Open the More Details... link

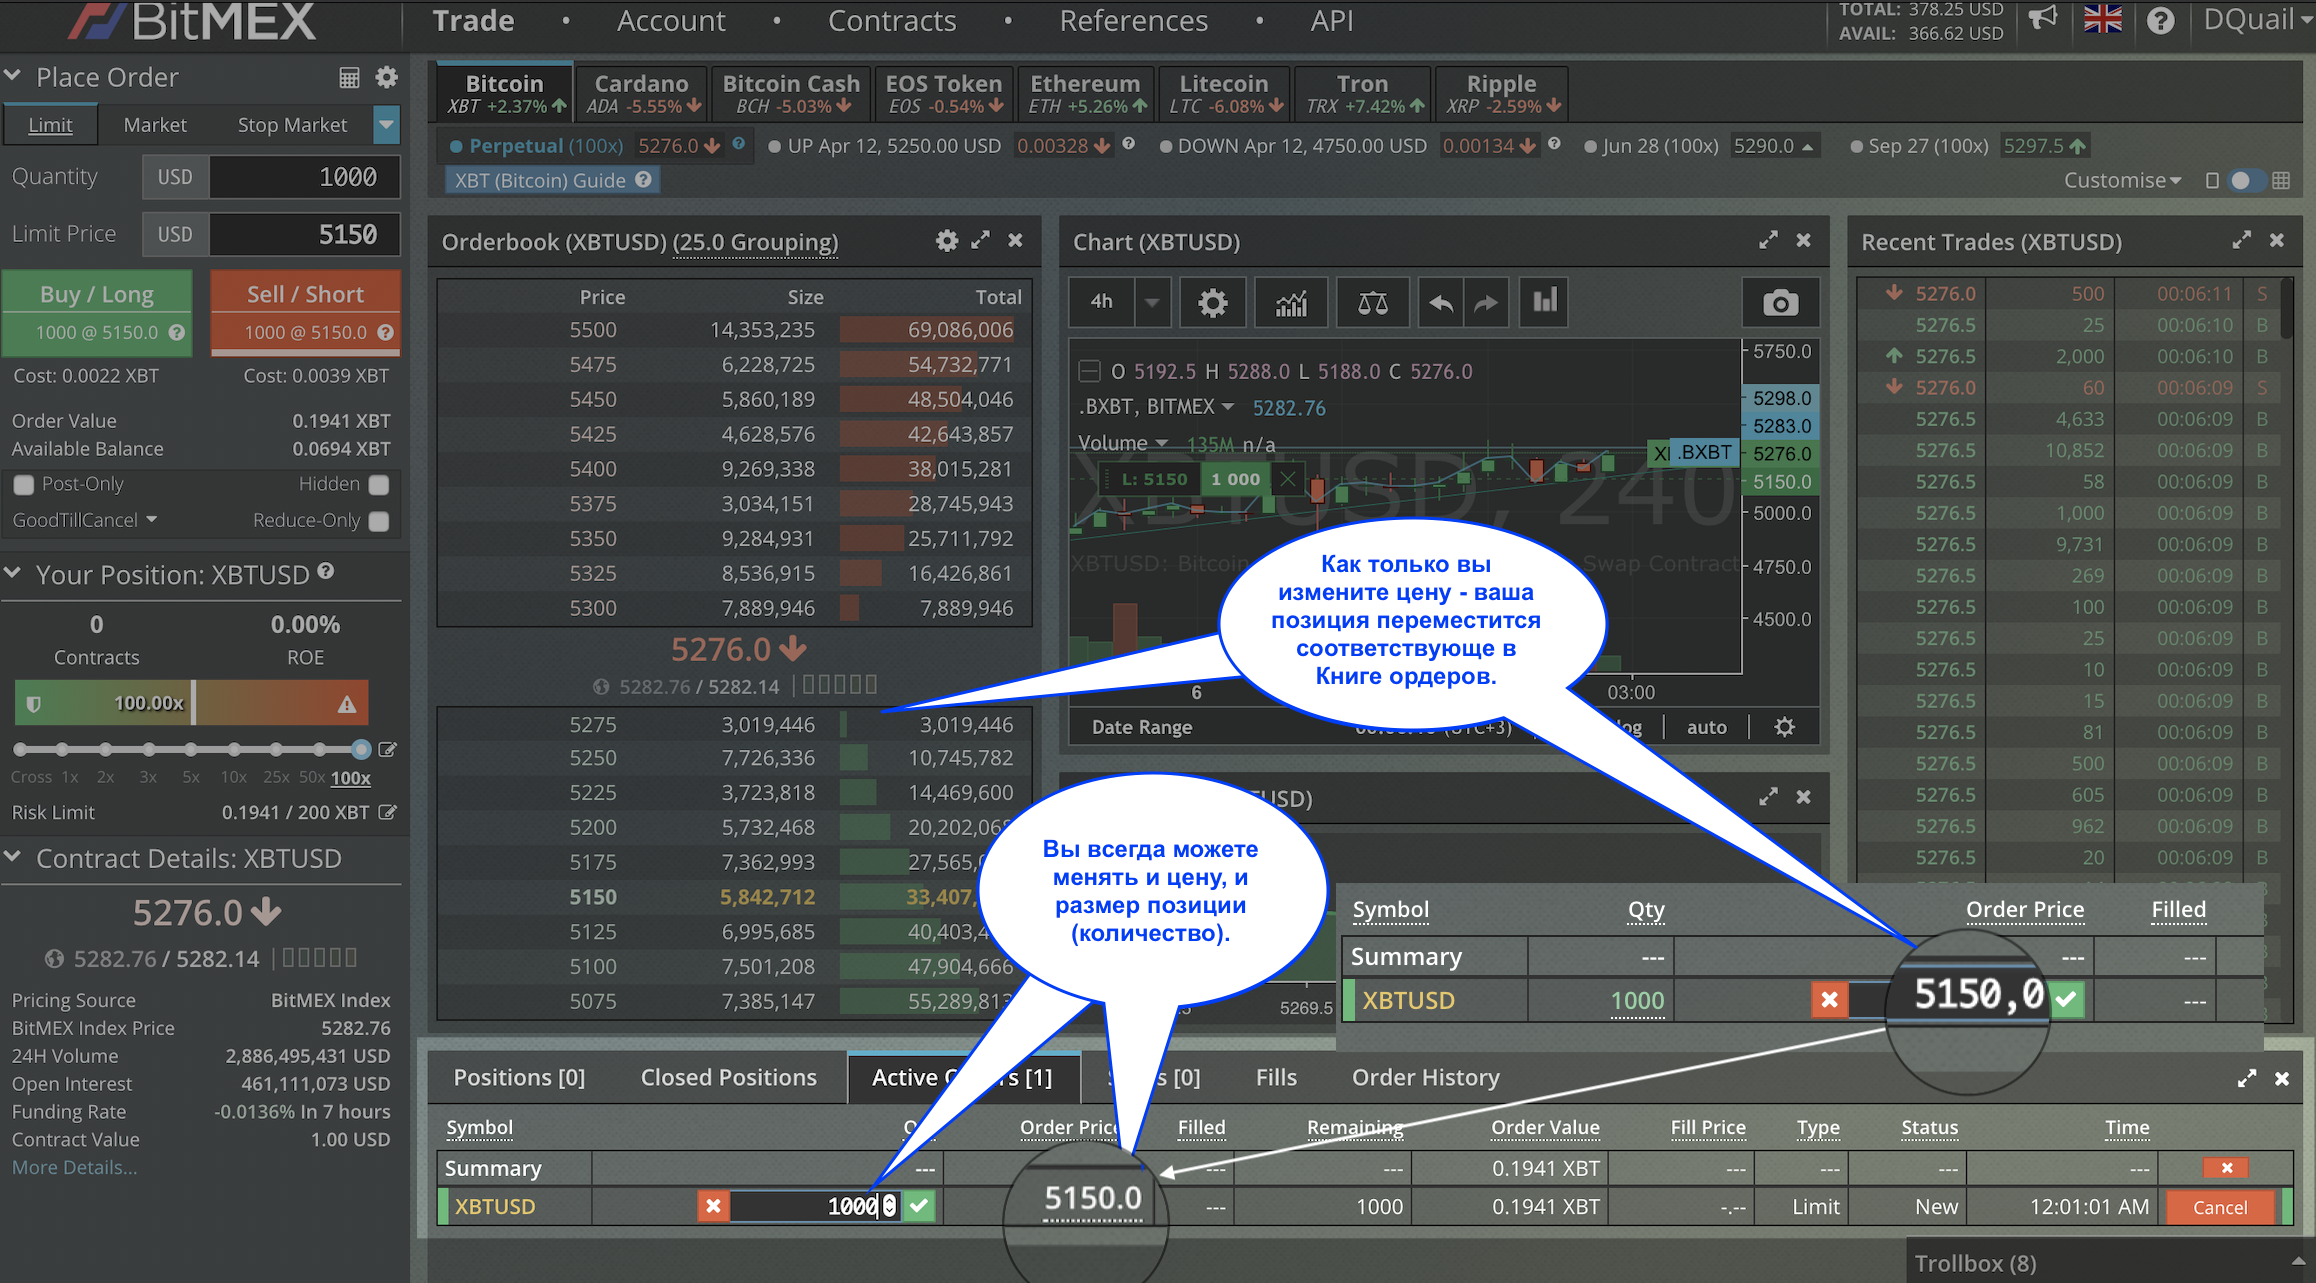coord(74,1167)
